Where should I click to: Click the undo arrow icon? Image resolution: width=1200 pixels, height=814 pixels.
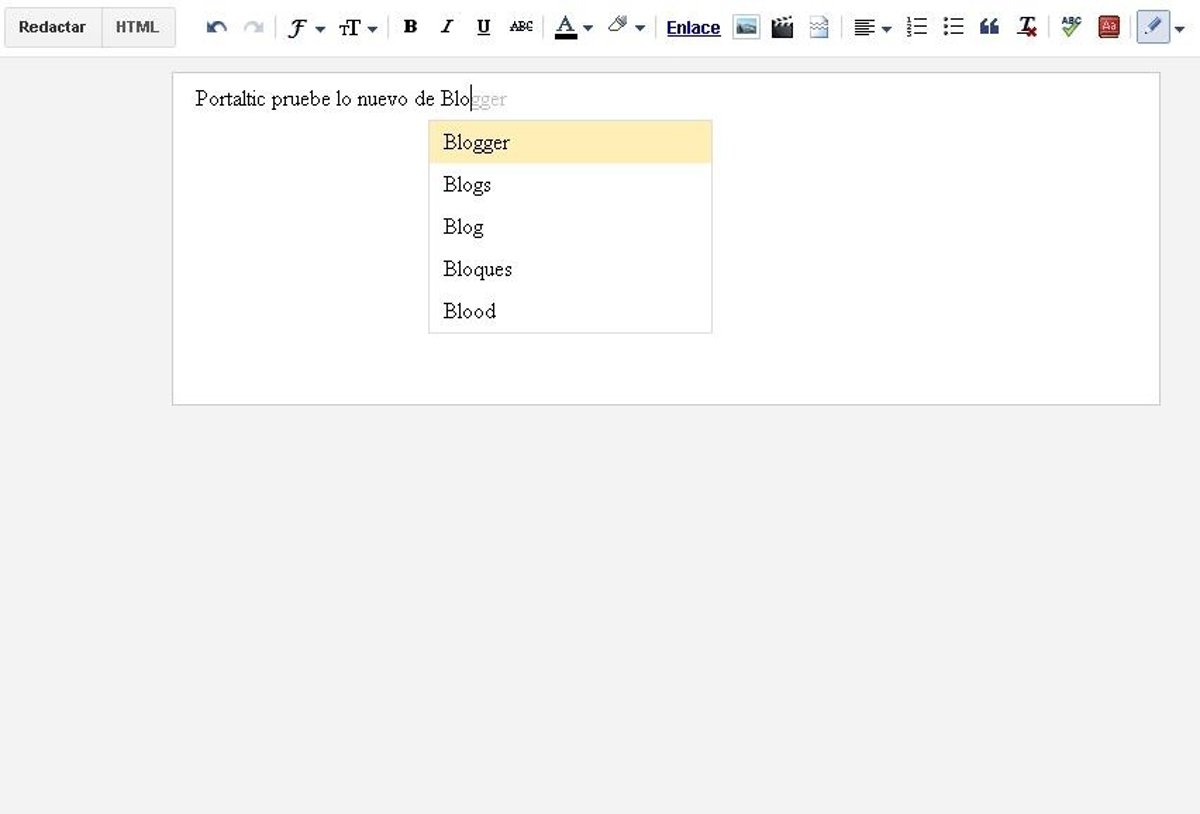coord(216,28)
